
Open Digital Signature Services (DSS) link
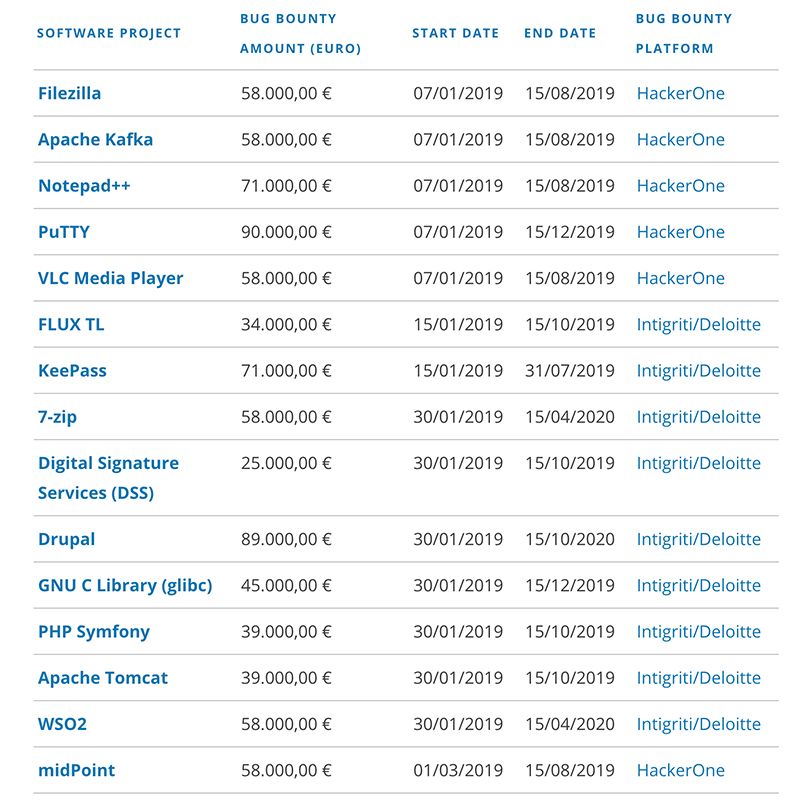coord(108,478)
